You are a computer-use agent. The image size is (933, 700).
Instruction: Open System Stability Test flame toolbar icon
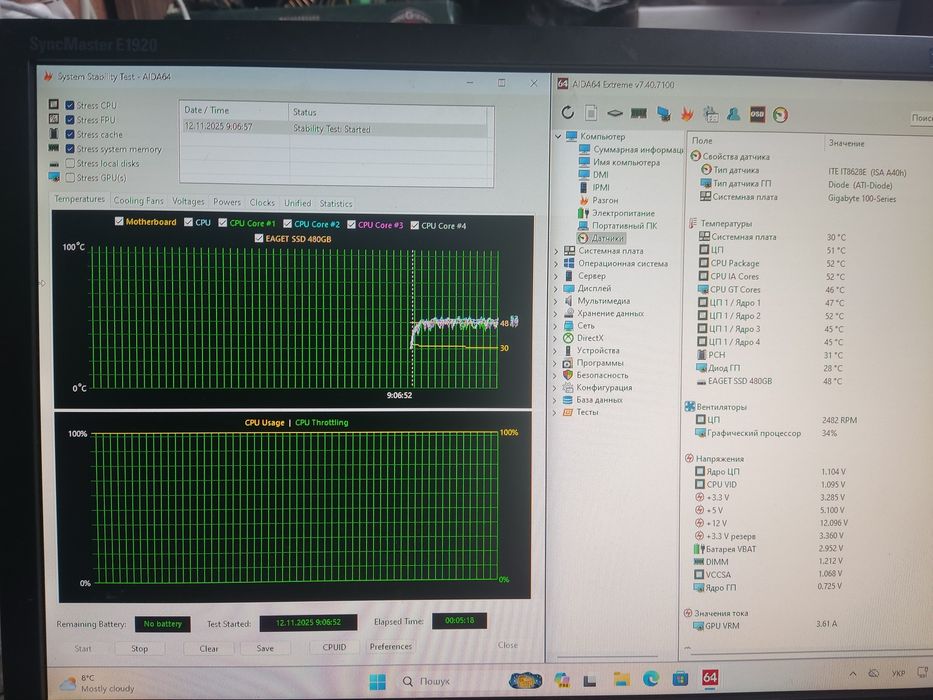click(687, 114)
